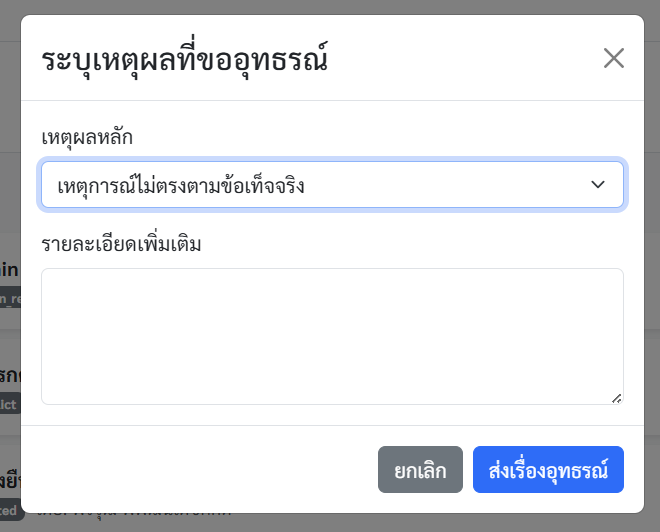
Task: Click the blank area below the details text area
Action: [x=332, y=415]
